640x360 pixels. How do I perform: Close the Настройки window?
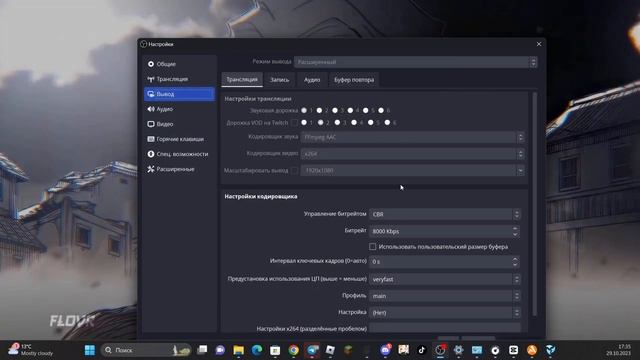click(x=539, y=44)
